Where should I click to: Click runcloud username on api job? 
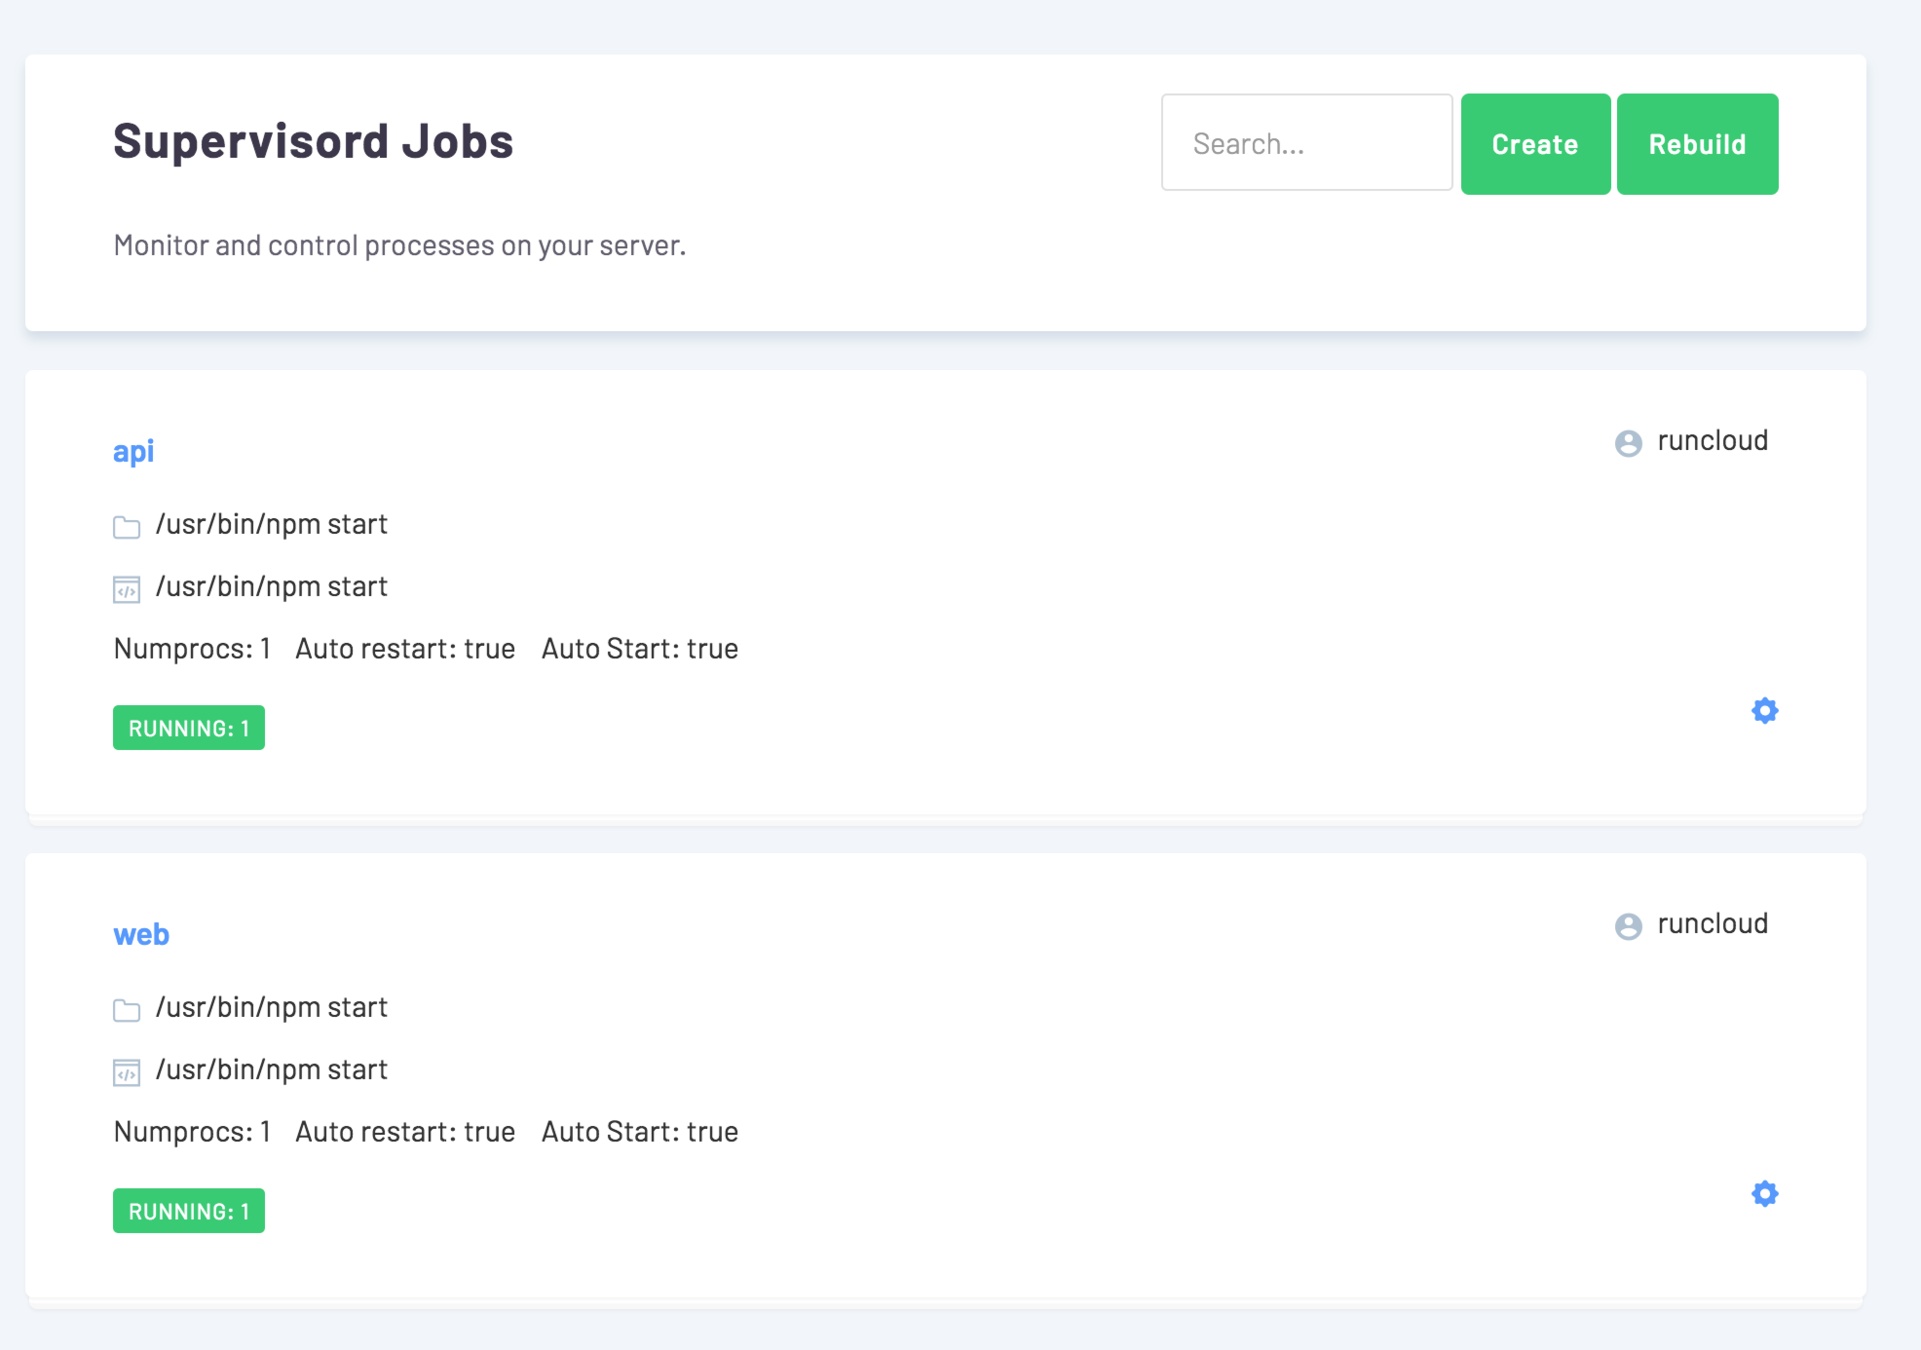(1712, 441)
